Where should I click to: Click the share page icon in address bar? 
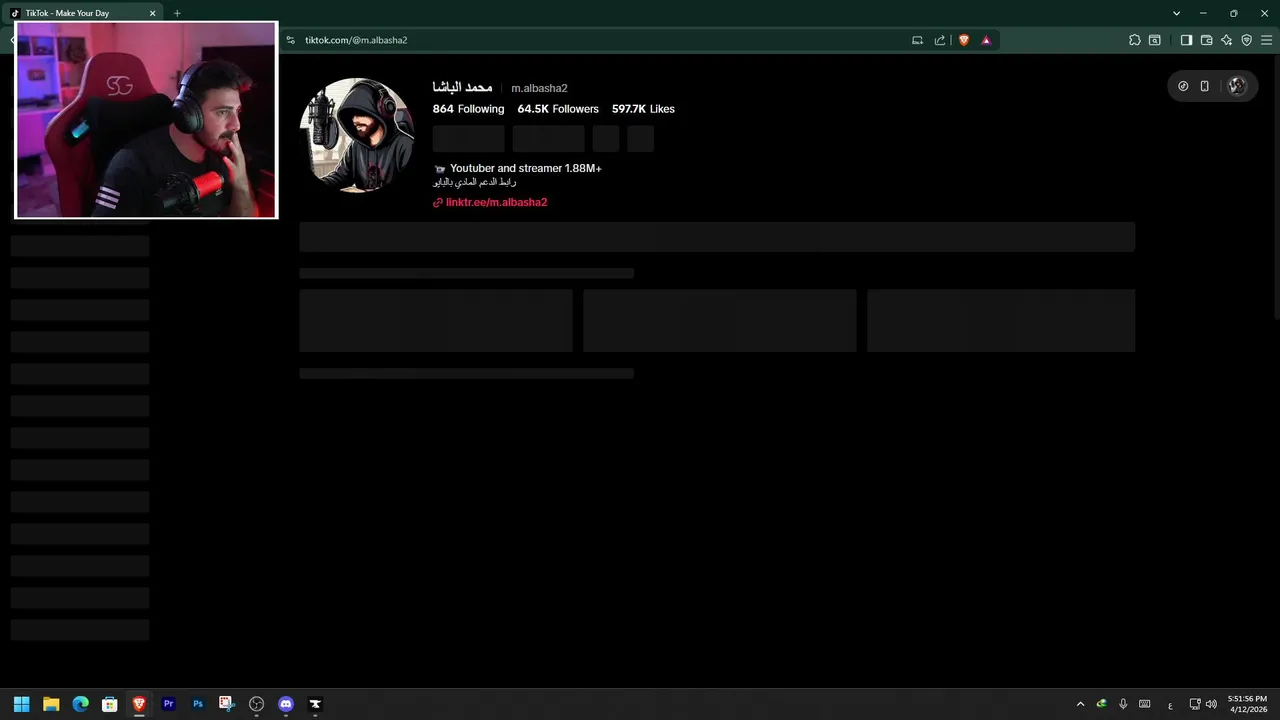pyautogui.click(x=940, y=40)
